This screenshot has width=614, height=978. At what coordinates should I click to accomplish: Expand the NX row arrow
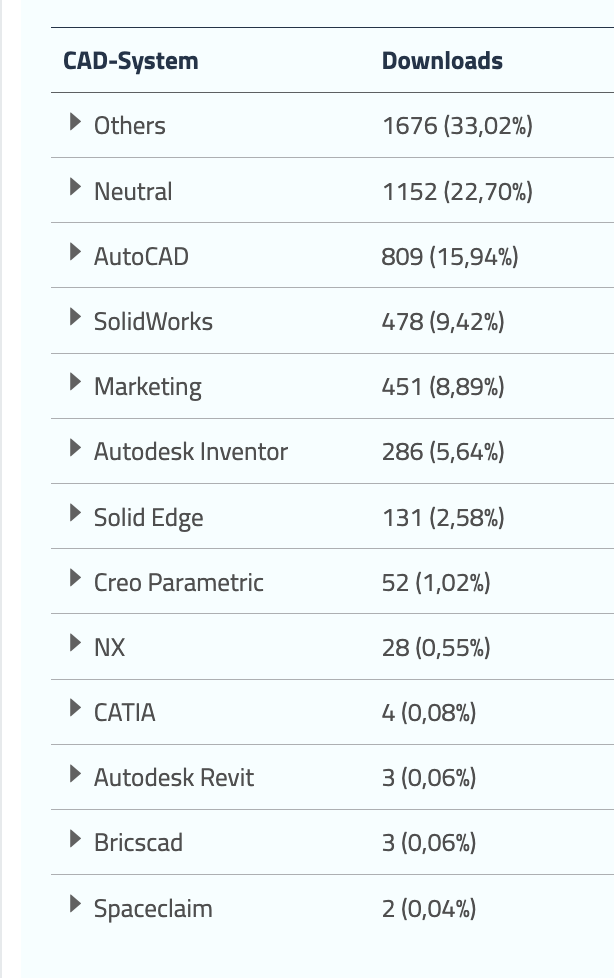tap(76, 643)
